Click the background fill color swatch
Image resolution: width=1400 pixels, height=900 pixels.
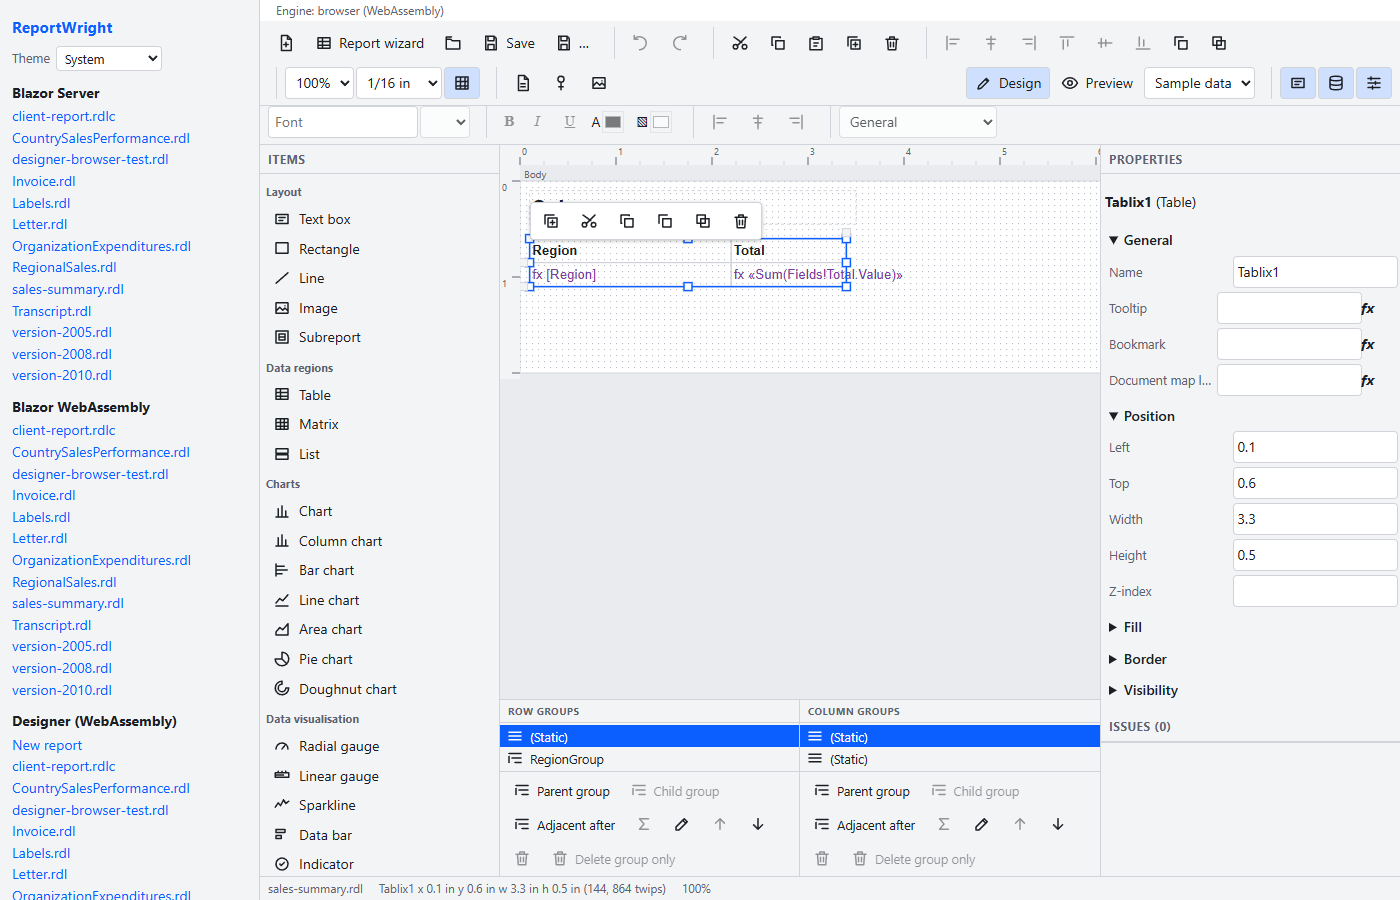(x=661, y=122)
